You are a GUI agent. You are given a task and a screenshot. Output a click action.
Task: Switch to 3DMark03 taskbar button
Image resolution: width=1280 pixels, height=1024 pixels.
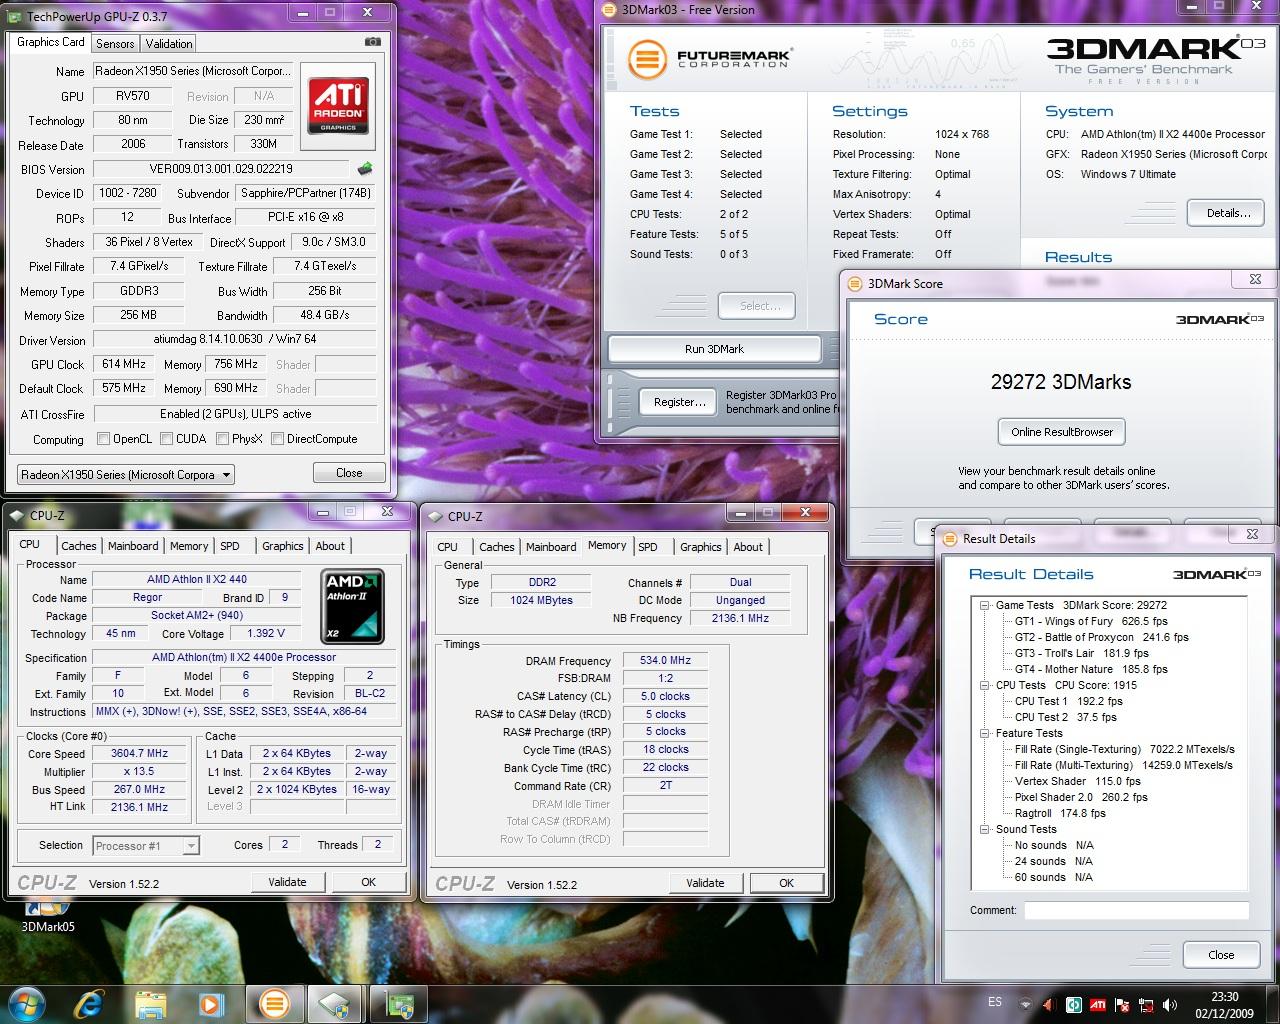coord(274,1003)
